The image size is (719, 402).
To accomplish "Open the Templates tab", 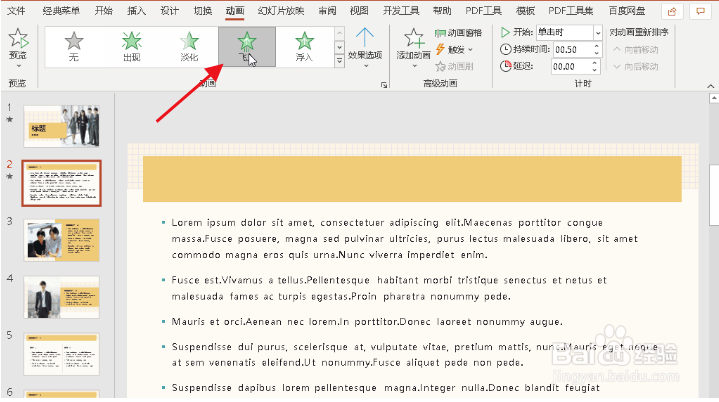I will [525, 11].
